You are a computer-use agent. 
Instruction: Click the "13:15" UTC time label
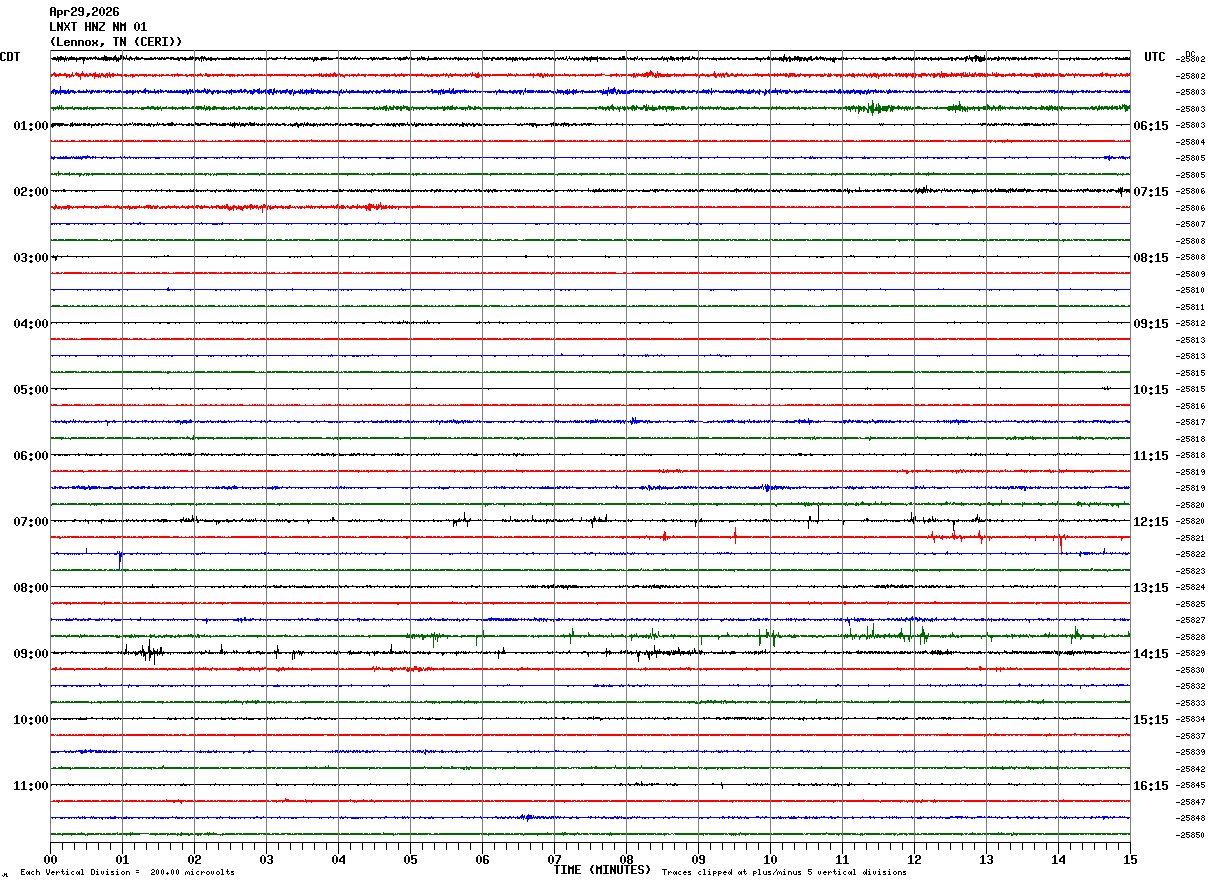(x=1151, y=588)
